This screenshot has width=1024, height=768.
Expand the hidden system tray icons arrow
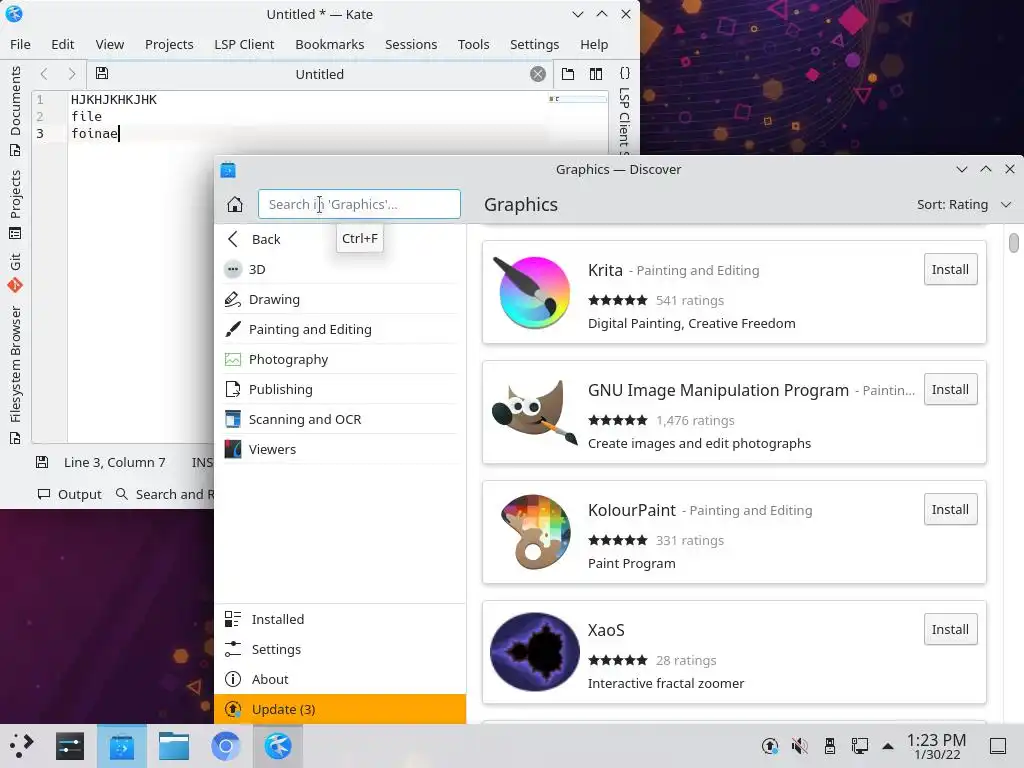888,746
